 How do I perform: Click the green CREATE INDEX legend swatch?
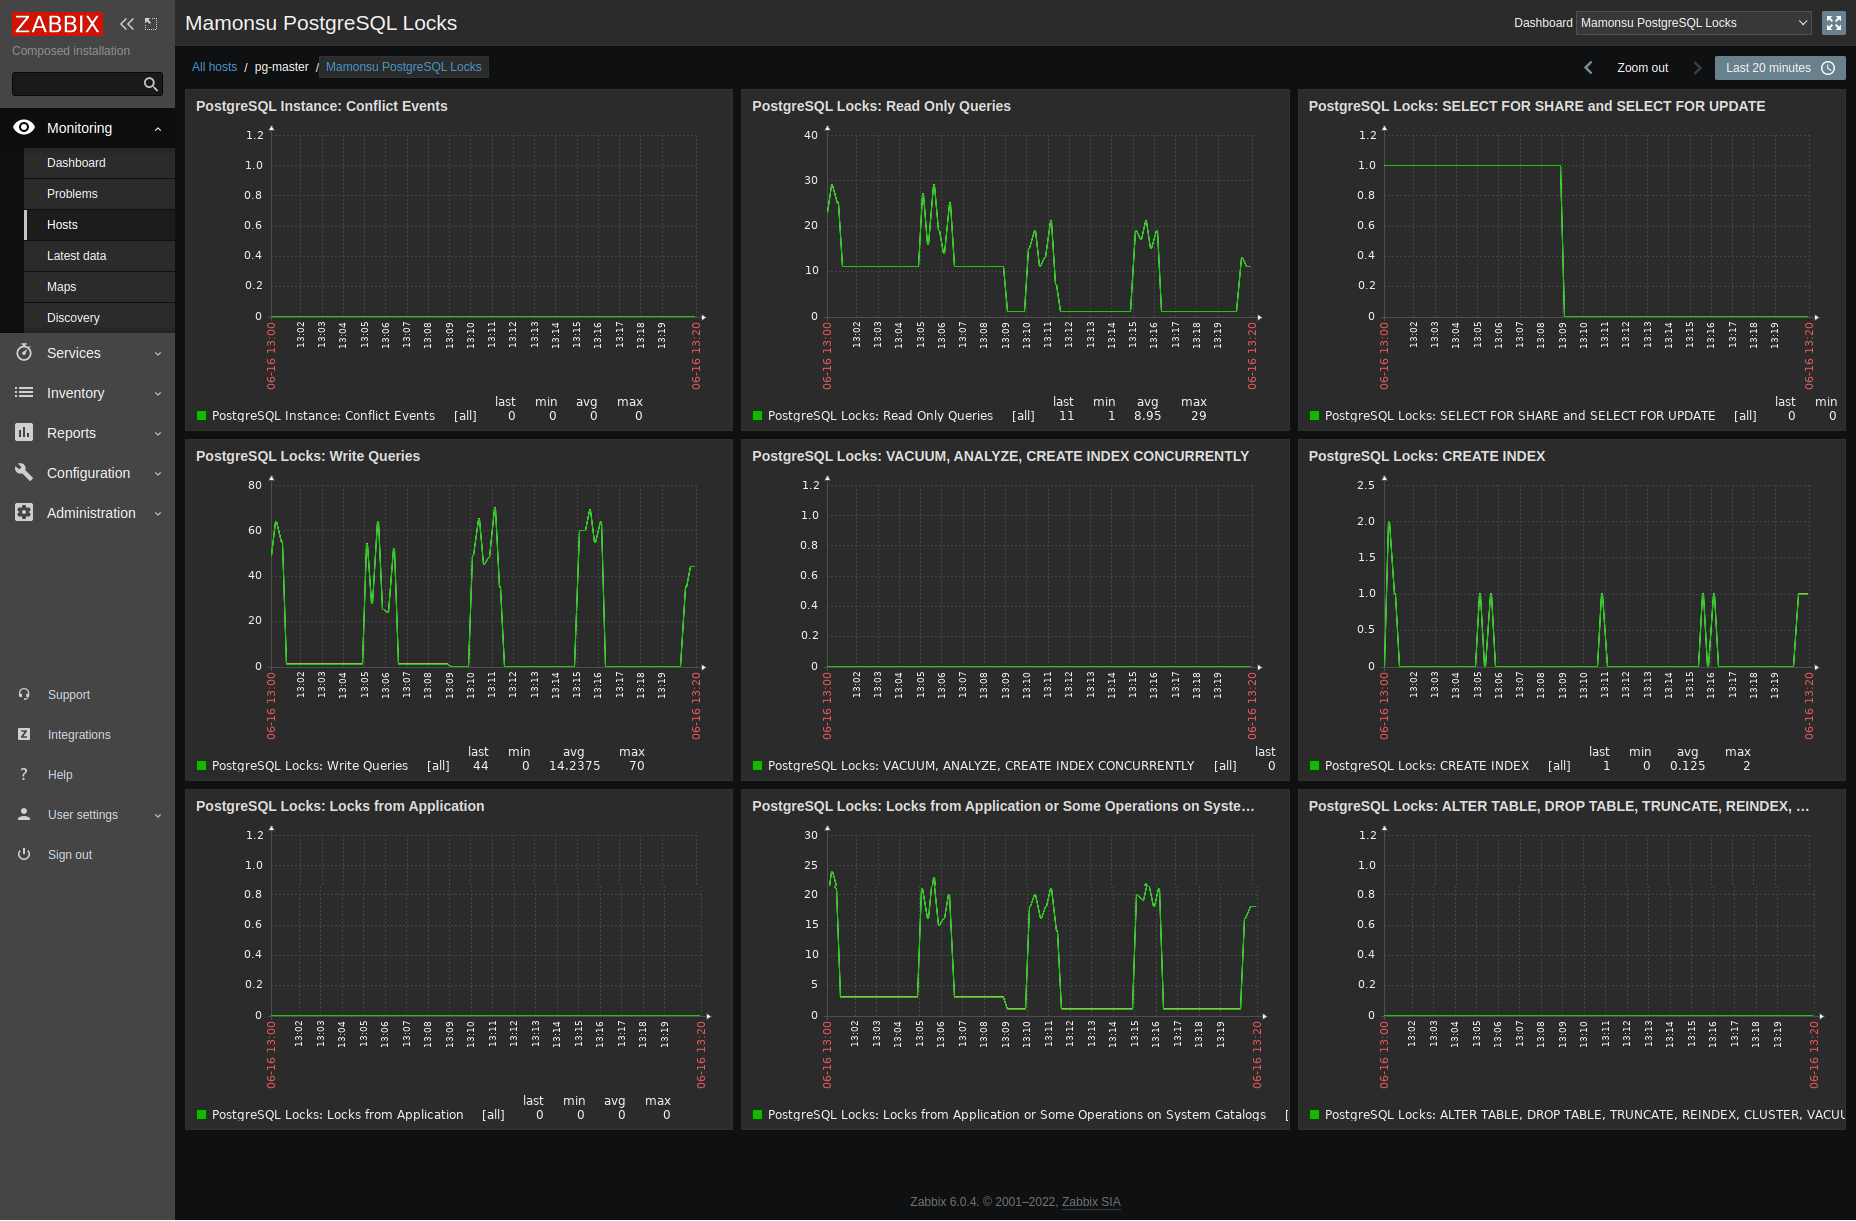[x=1314, y=766]
